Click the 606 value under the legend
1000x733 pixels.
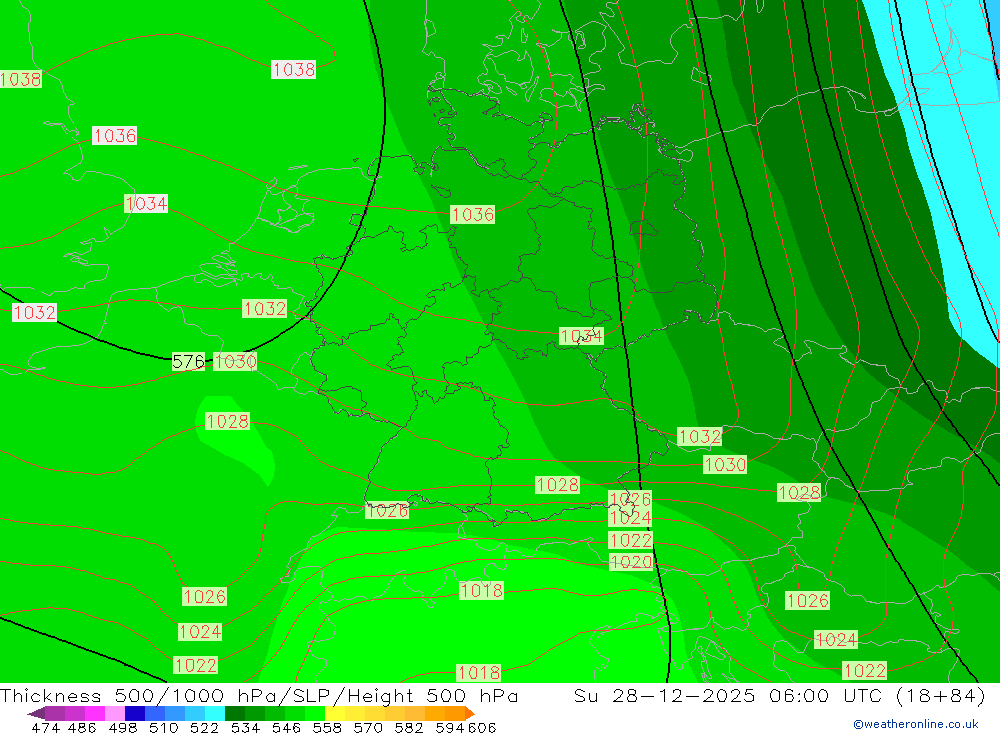(x=481, y=727)
